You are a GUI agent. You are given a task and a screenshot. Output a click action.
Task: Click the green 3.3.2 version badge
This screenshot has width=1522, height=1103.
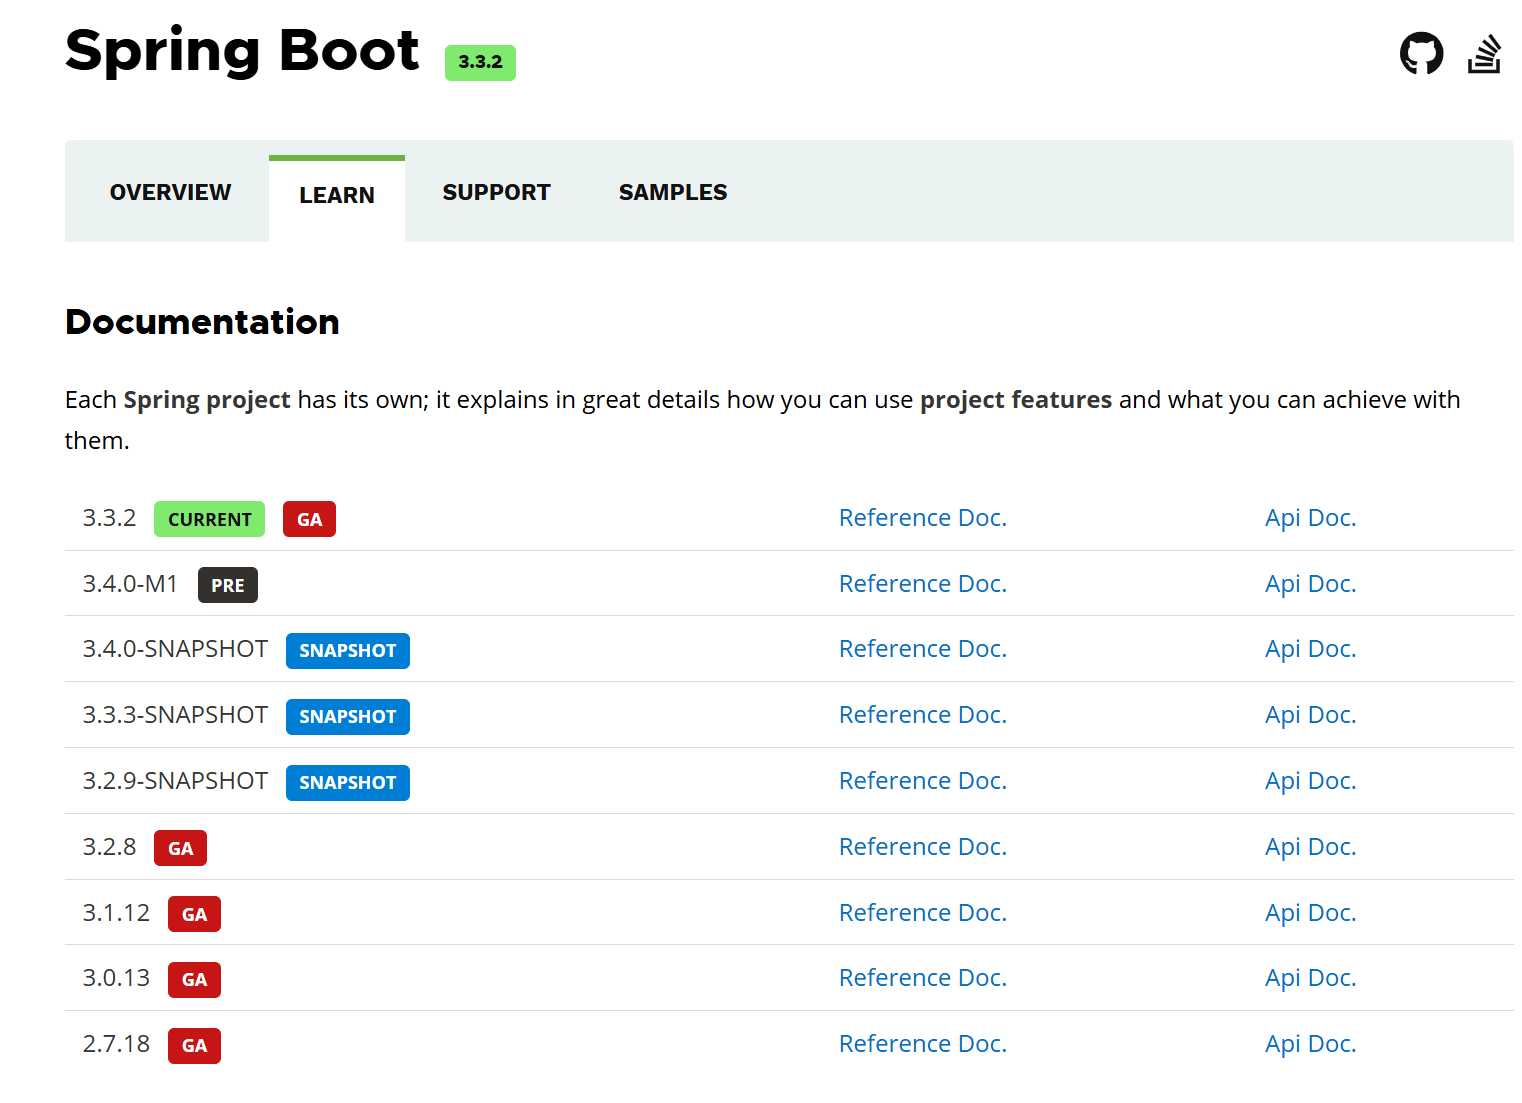(x=480, y=62)
